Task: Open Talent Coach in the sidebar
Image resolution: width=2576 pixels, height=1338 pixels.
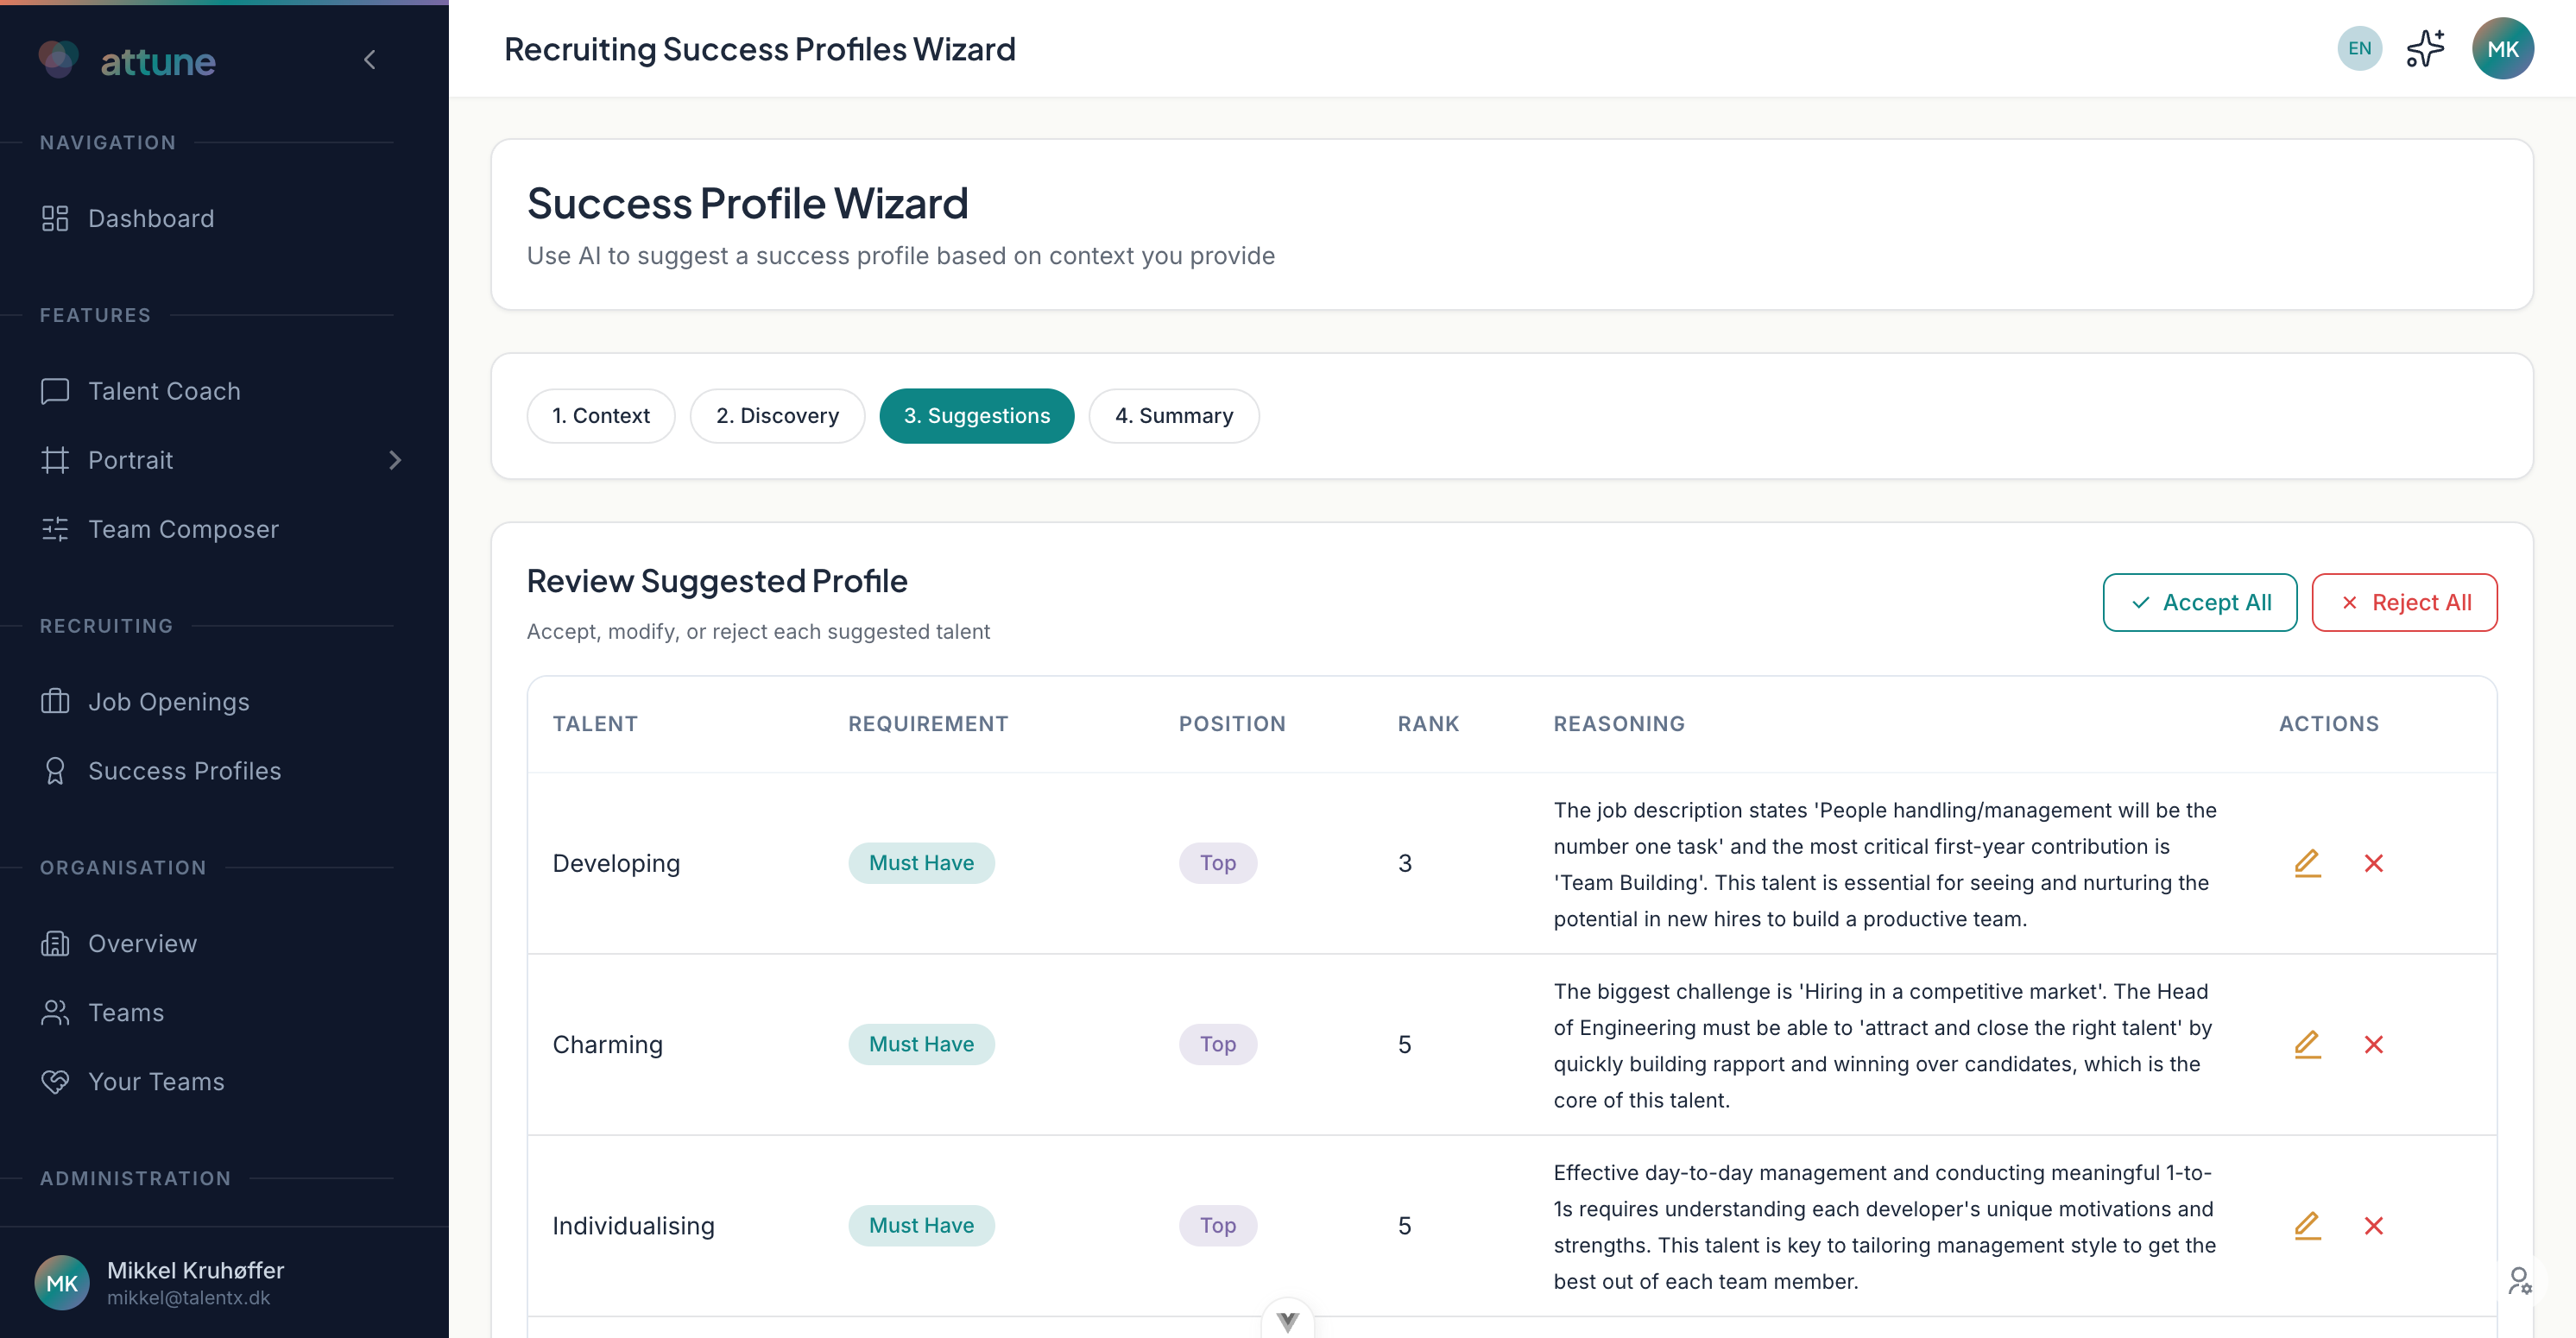Action: coord(164,391)
